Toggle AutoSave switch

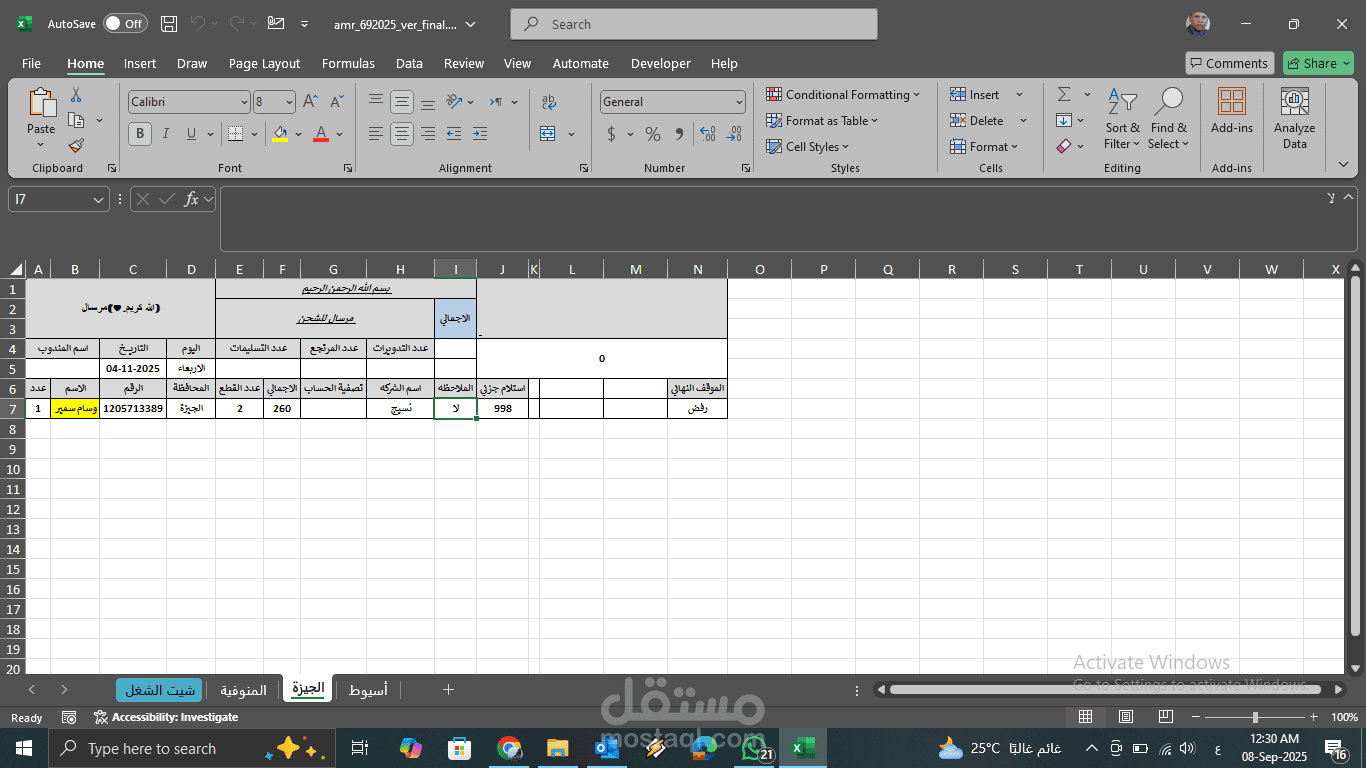[125, 24]
